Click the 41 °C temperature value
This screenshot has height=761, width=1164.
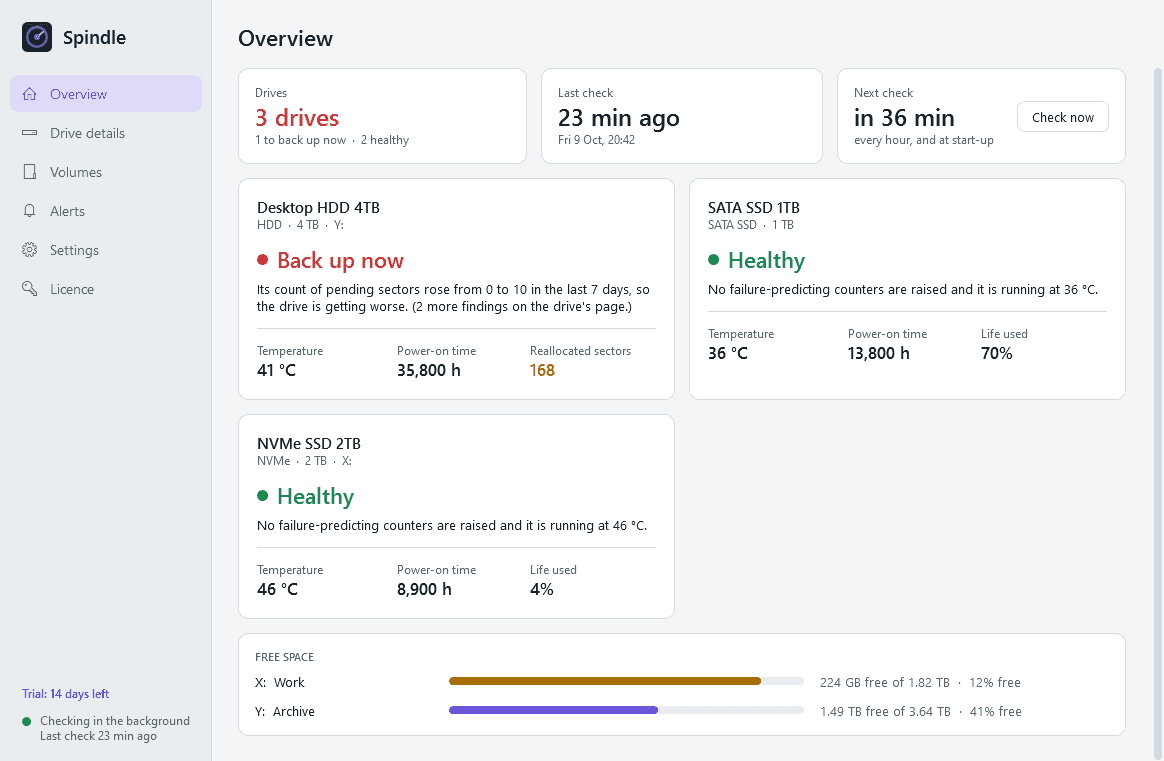tap(276, 370)
